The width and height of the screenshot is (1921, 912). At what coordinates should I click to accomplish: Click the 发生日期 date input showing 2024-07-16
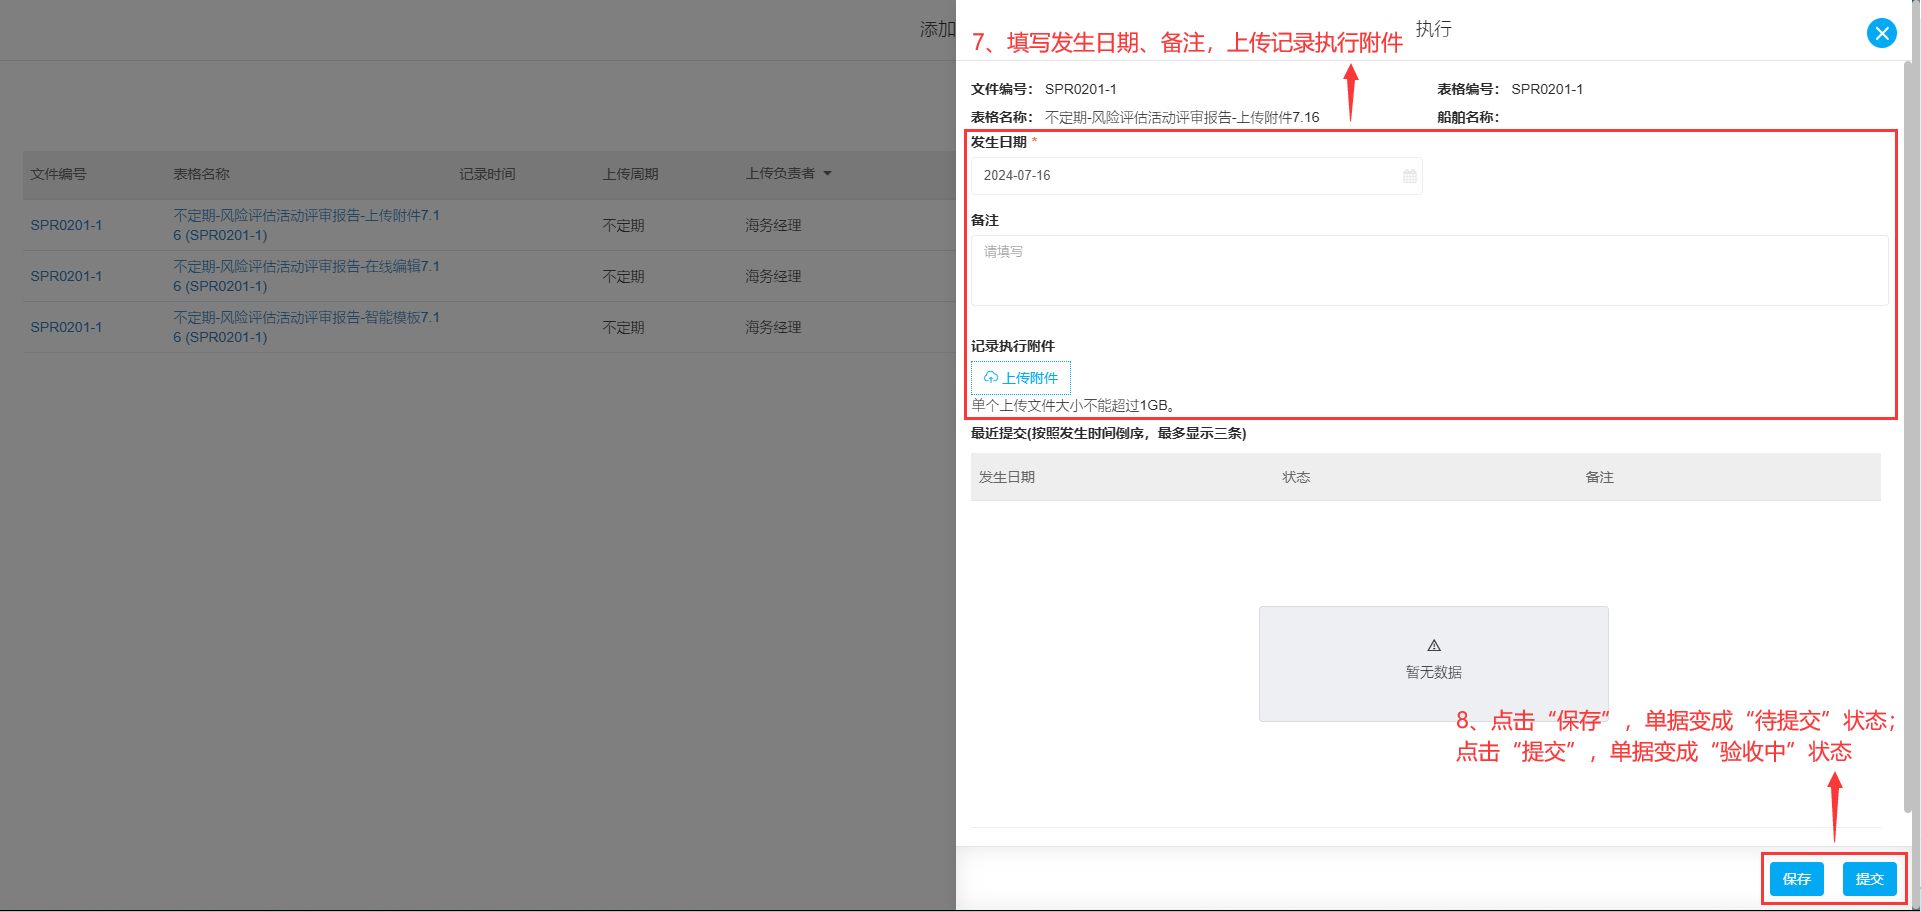(x=1196, y=176)
